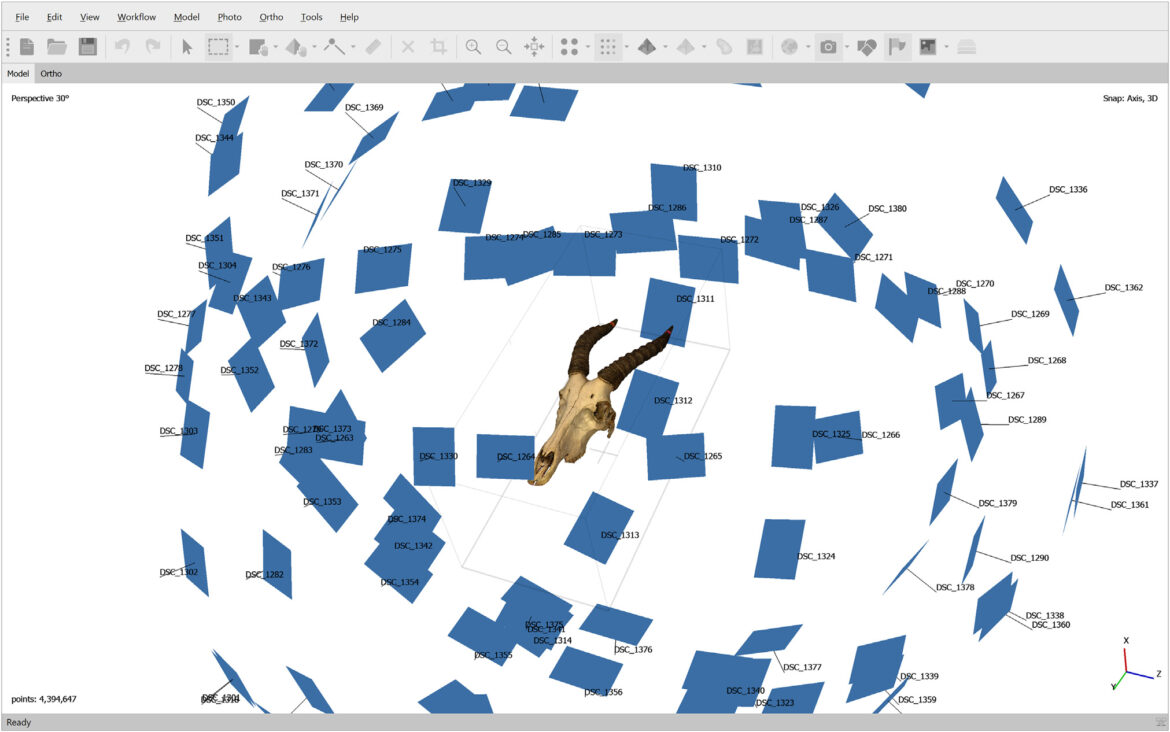This screenshot has width=1170, height=732.
Task: Click the Zoom Out magnifier
Action: pyautogui.click(x=504, y=47)
